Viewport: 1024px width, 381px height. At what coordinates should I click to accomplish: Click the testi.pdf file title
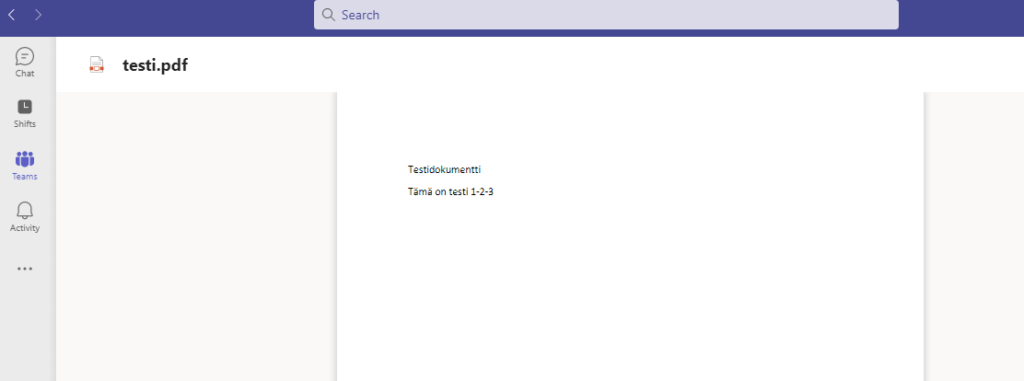click(x=155, y=65)
